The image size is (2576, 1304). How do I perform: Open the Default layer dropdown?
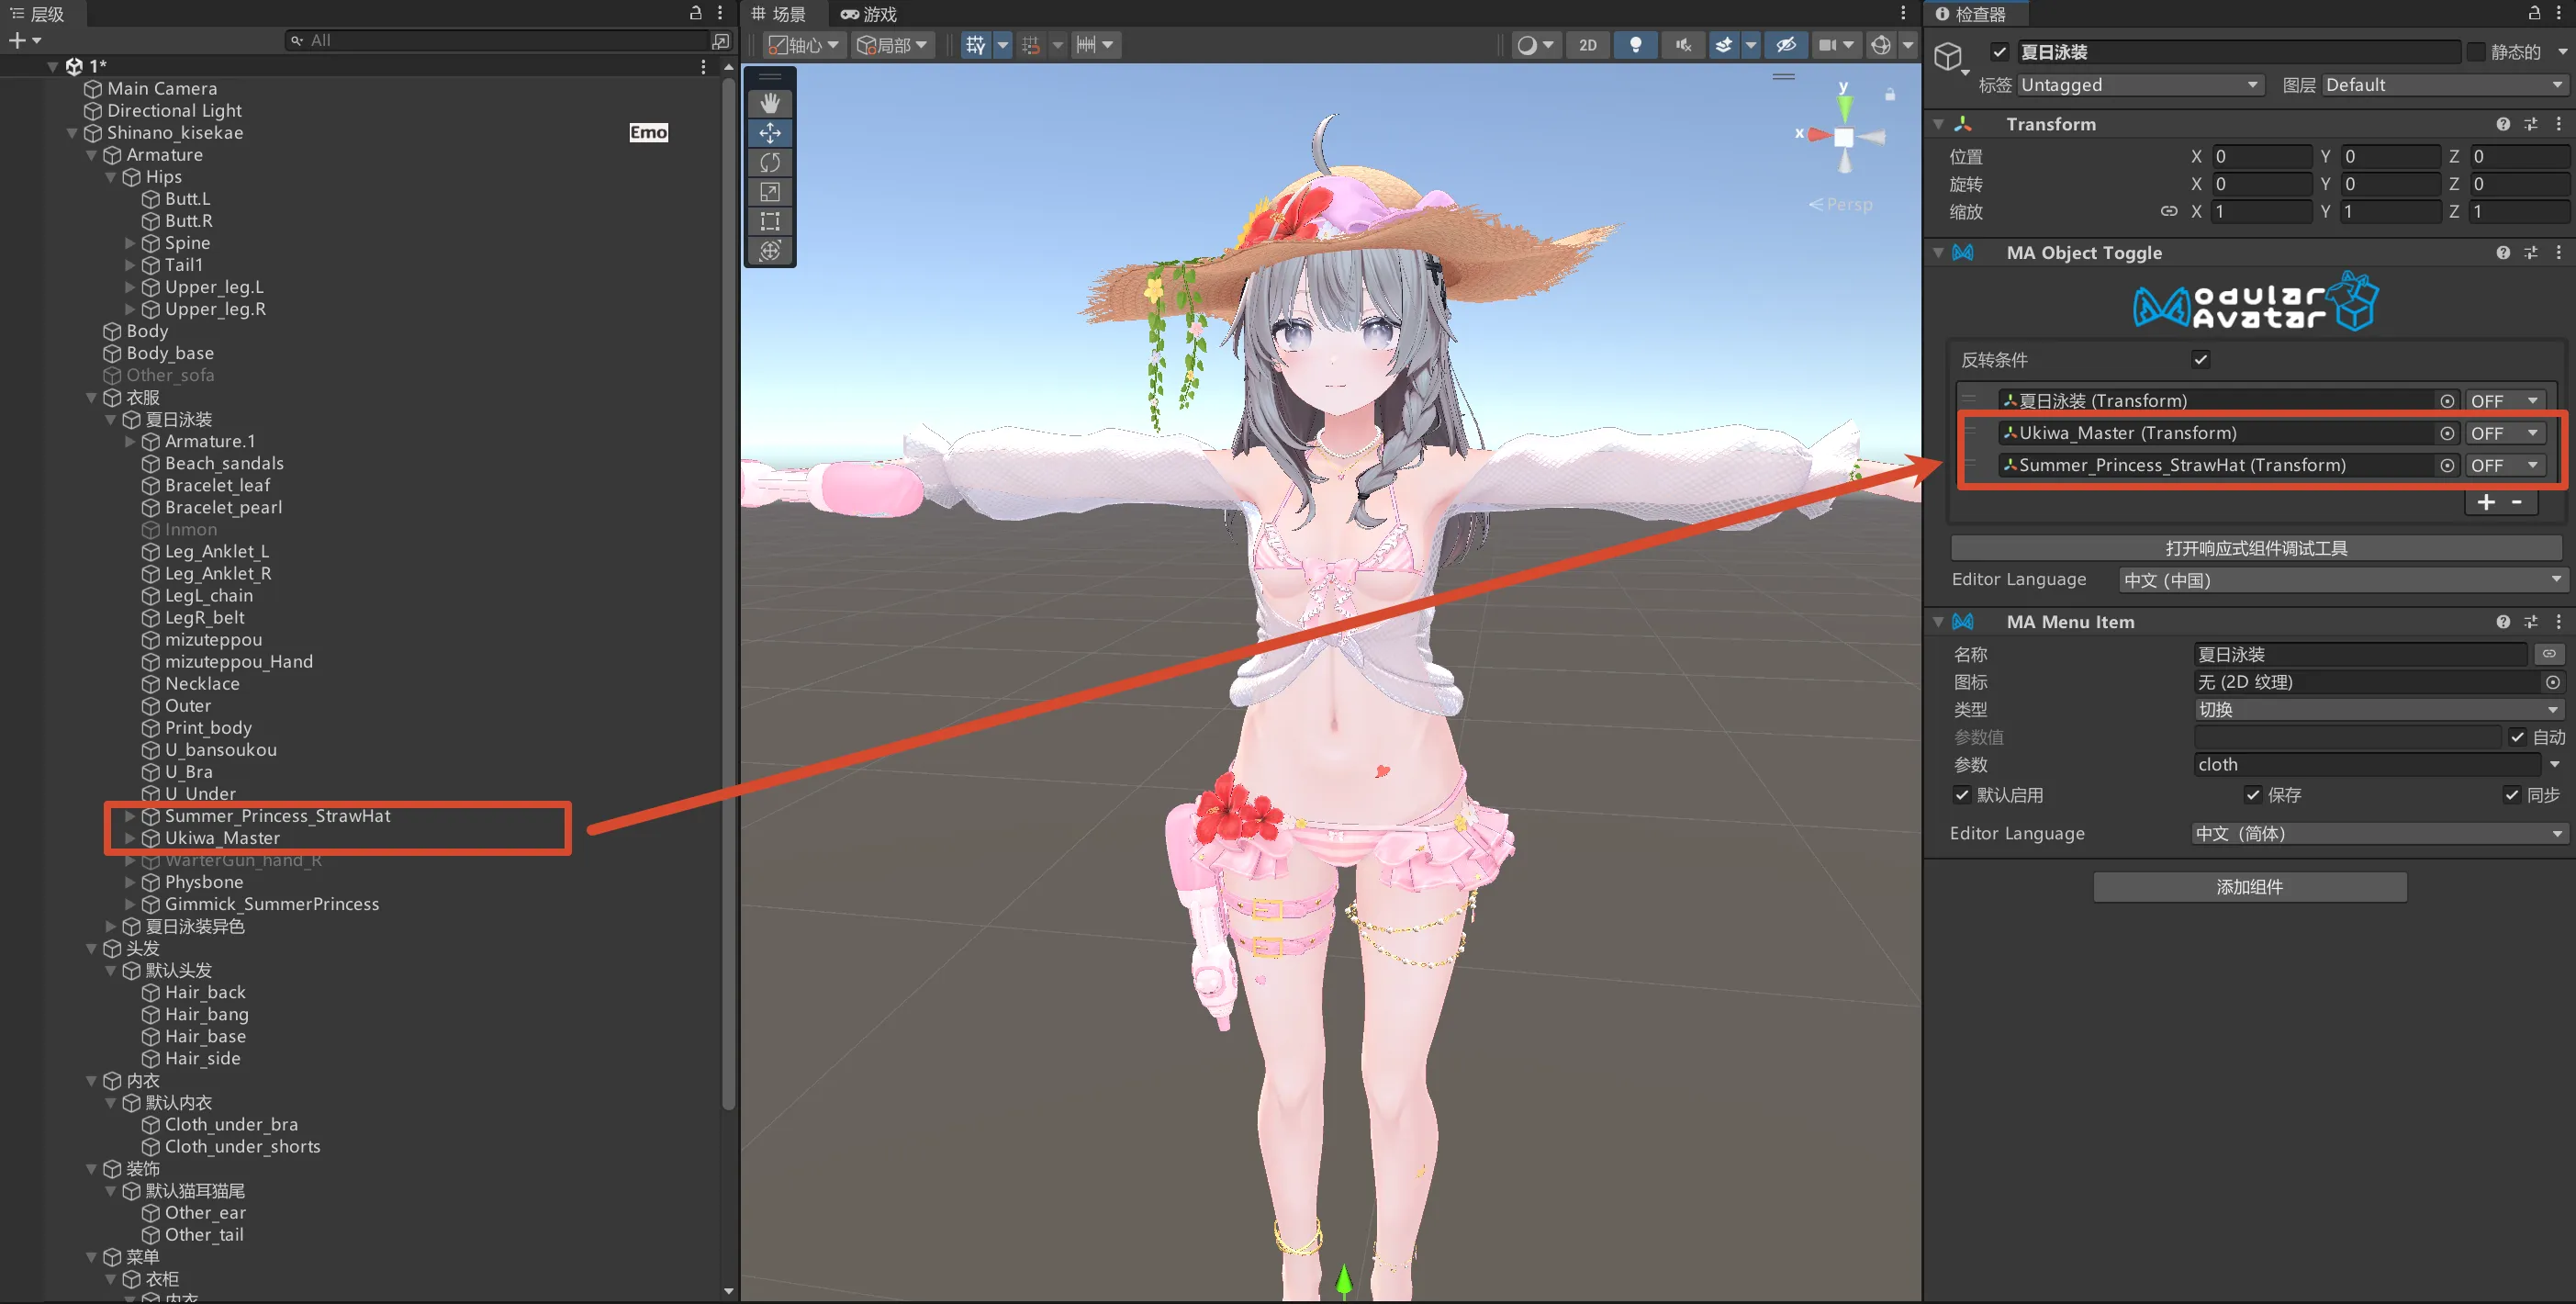click(2445, 85)
